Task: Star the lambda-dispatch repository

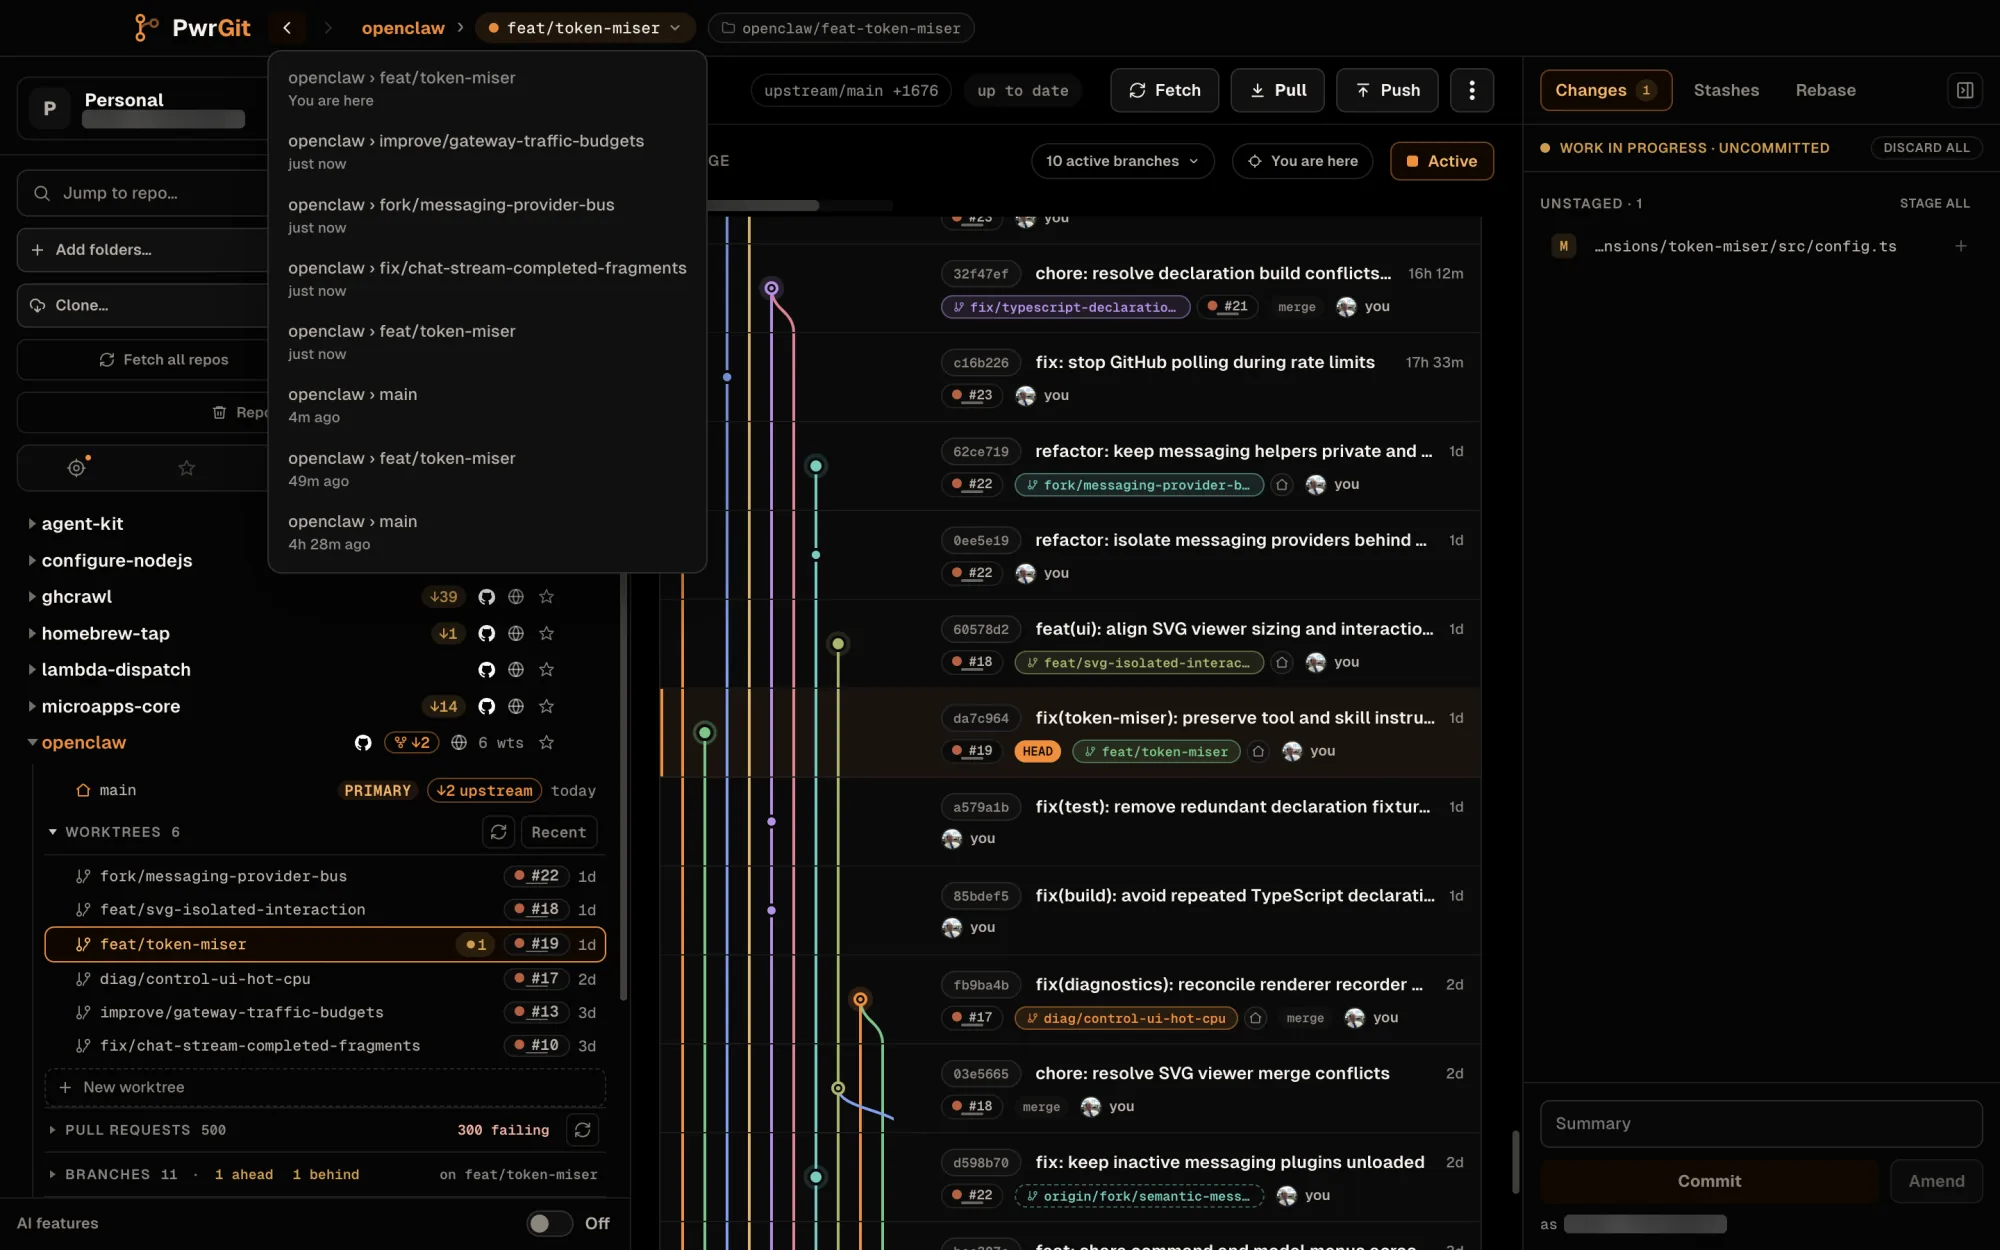Action: 546,670
